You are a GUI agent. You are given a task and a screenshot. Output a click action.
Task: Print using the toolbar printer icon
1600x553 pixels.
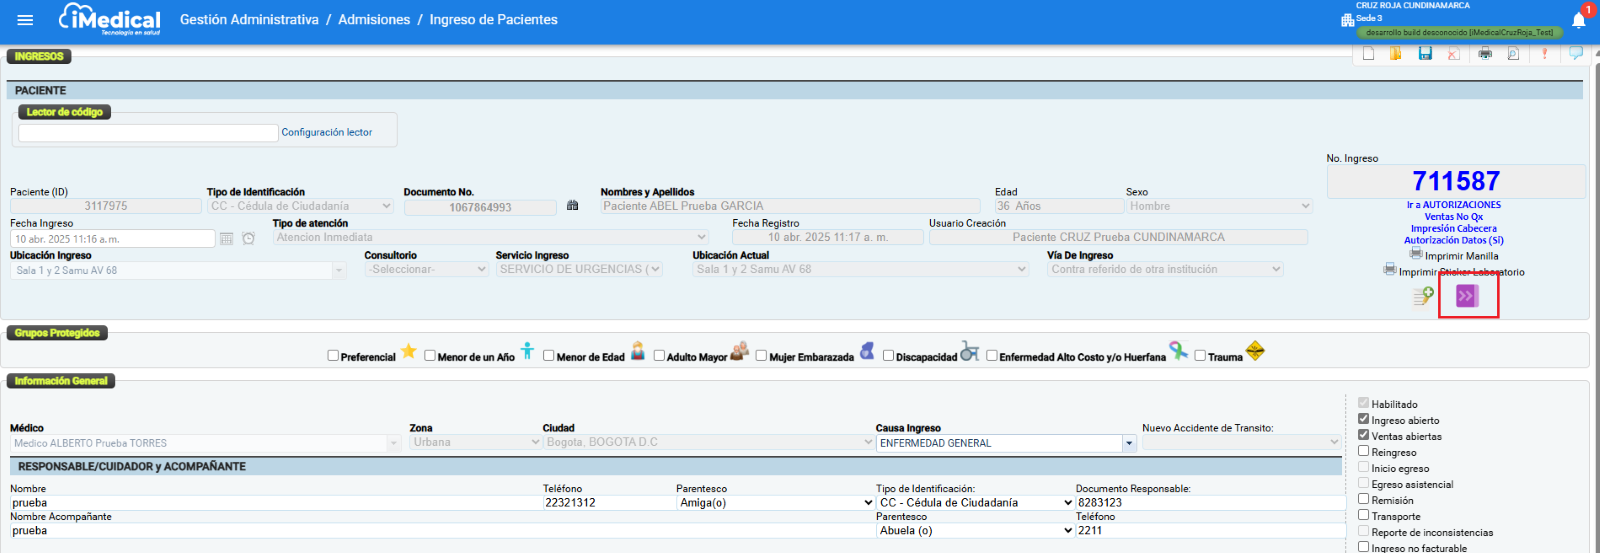tap(1485, 54)
